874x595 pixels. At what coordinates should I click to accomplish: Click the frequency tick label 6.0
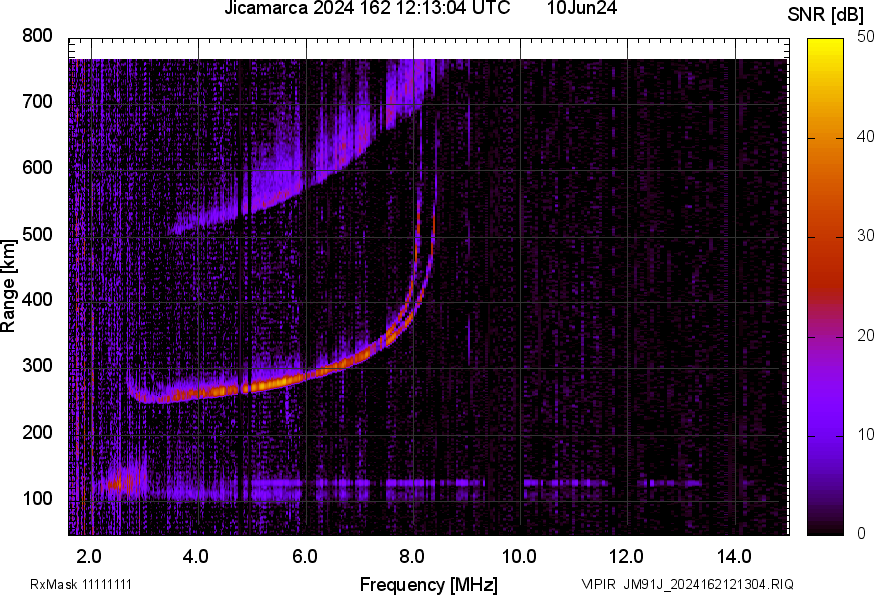[x=304, y=556]
